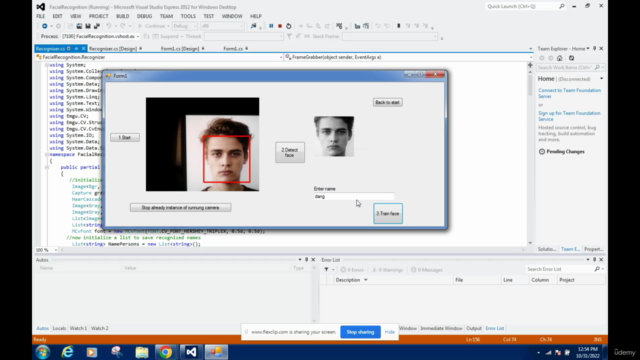Pin the Error List panel
640x360 pixels.
point(594,260)
